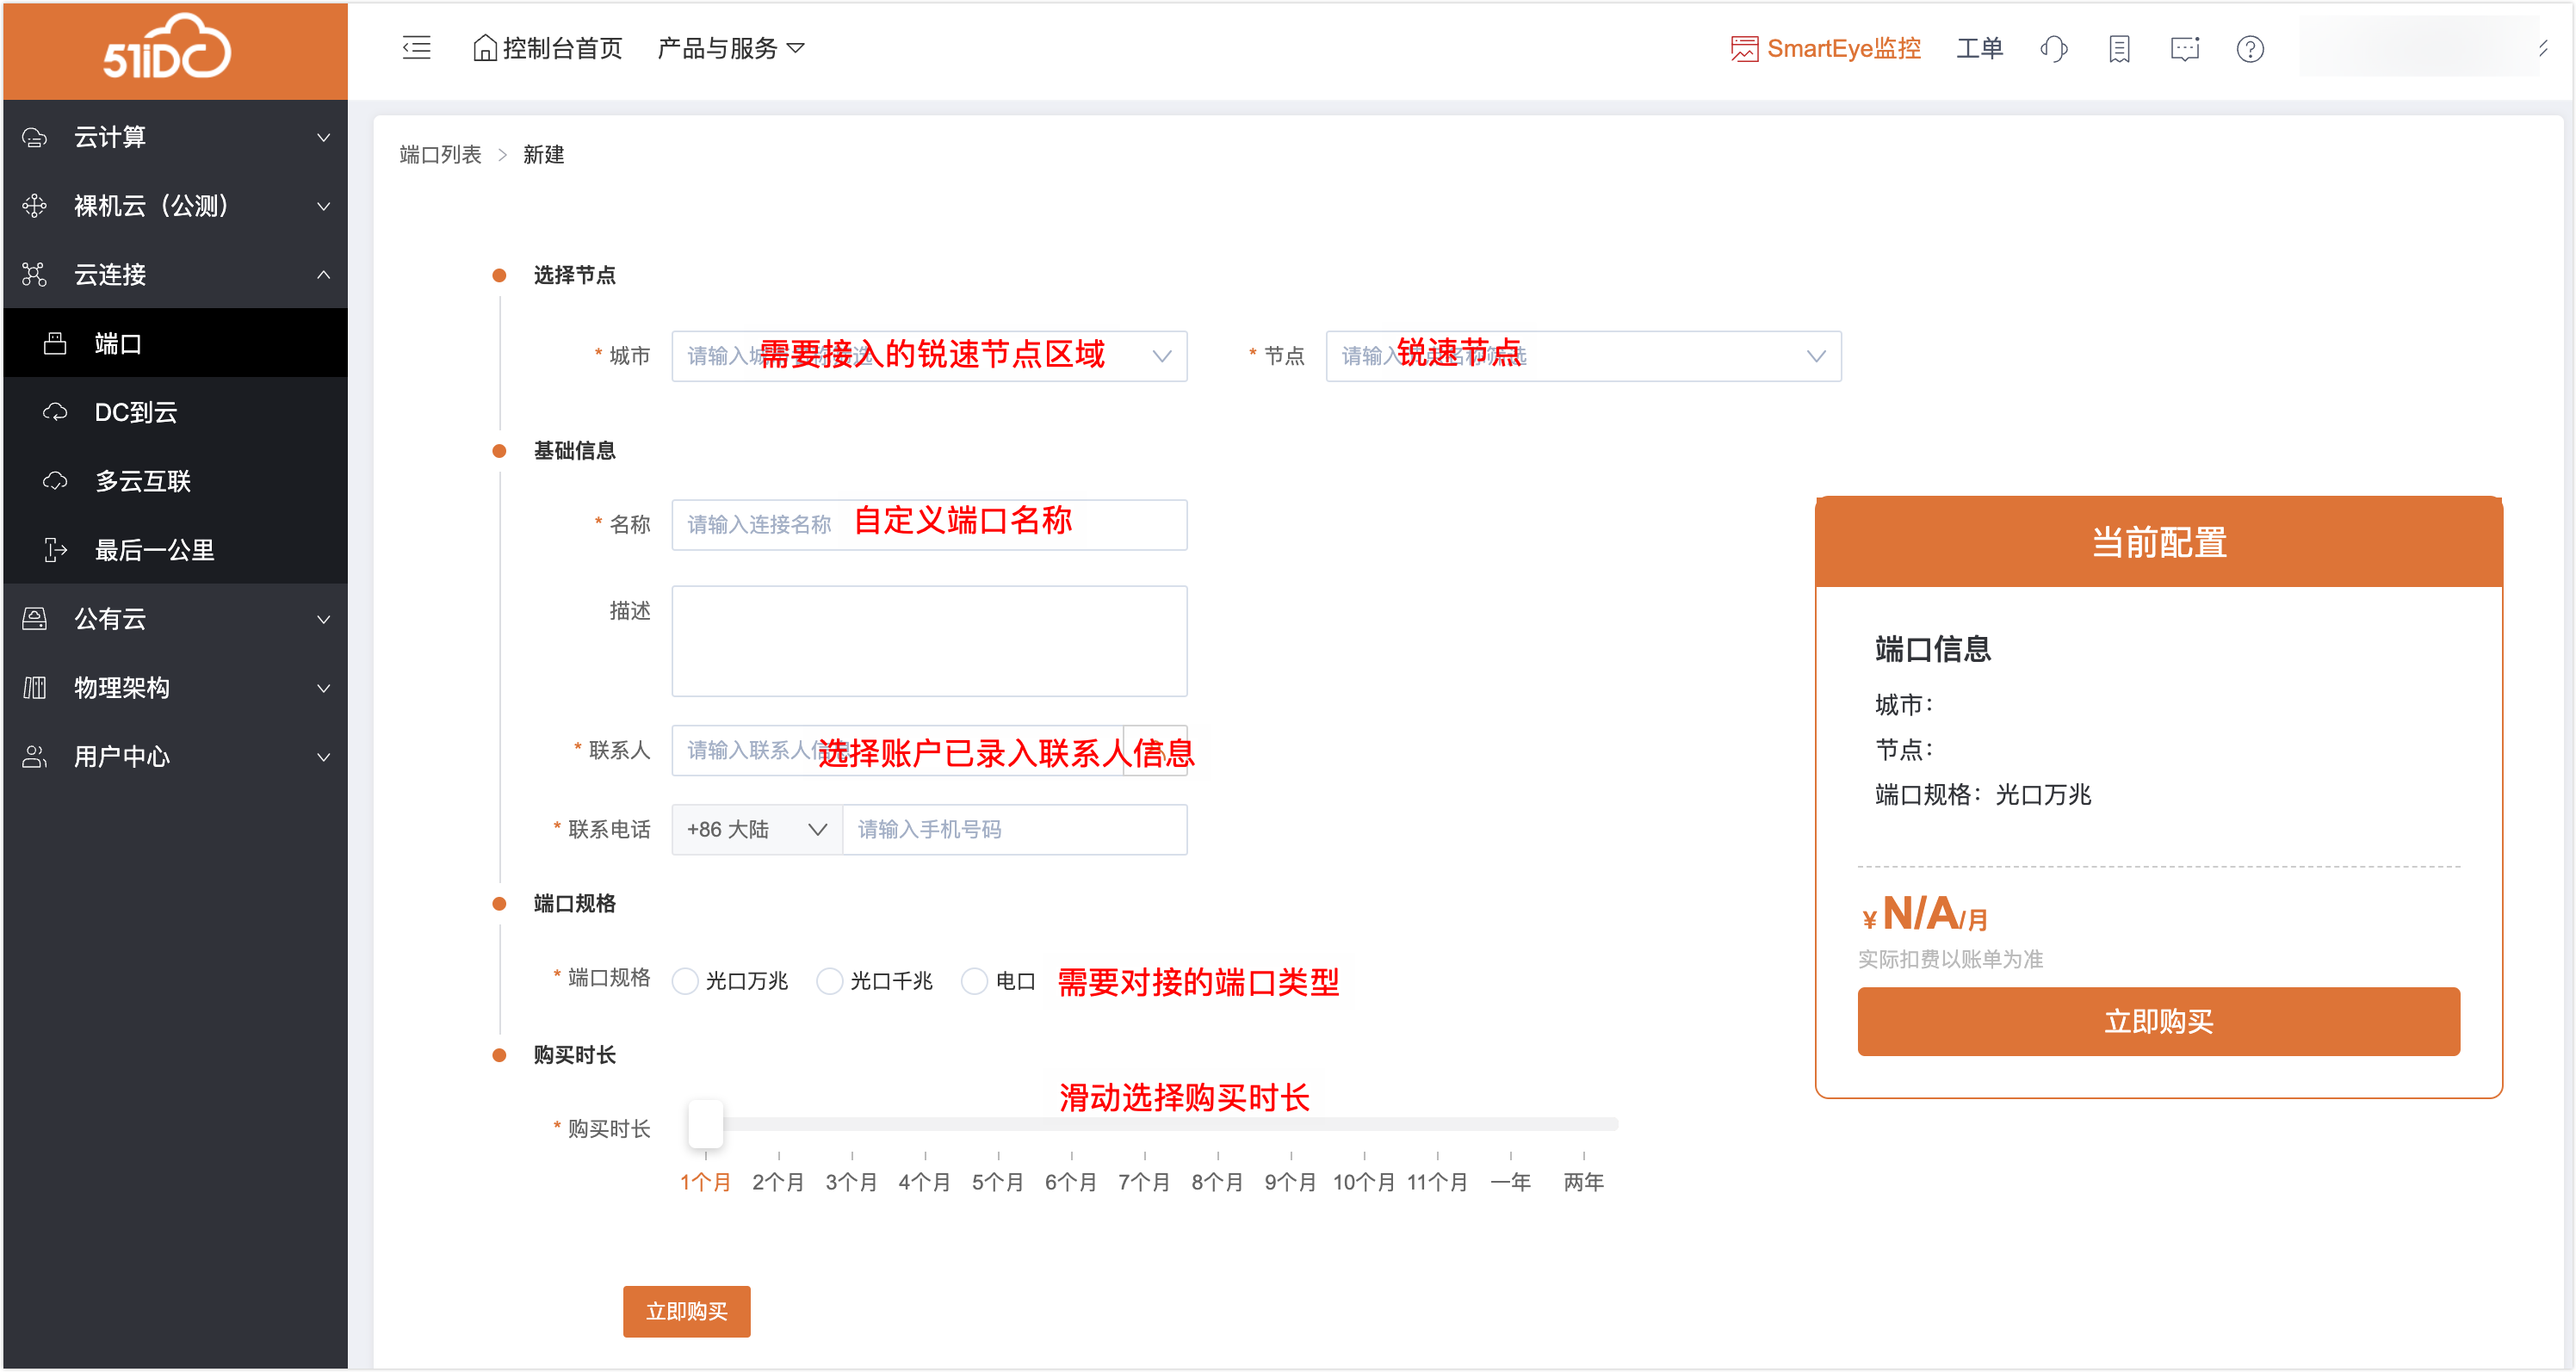2576x1372 pixels.
Task: Open the message chat icon in header
Action: (2184, 49)
